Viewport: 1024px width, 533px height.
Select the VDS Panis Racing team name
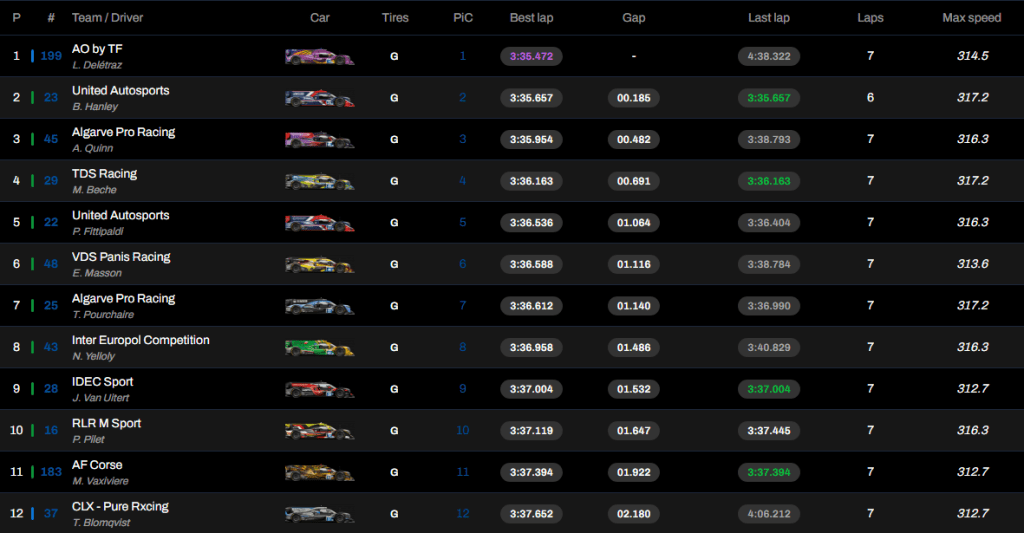(121, 257)
